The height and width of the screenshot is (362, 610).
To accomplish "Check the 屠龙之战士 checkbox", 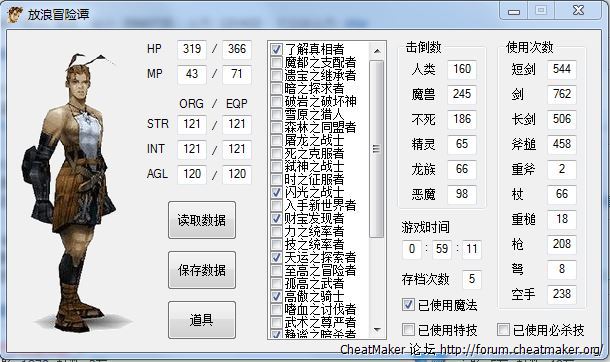I will pyautogui.click(x=276, y=140).
